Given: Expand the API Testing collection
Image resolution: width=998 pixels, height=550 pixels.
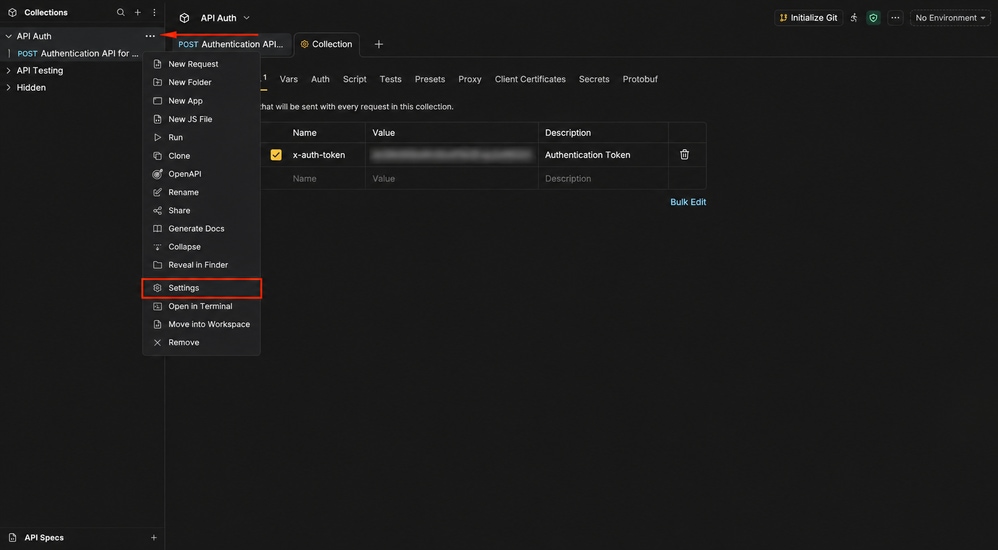Looking at the screenshot, I should (8, 71).
